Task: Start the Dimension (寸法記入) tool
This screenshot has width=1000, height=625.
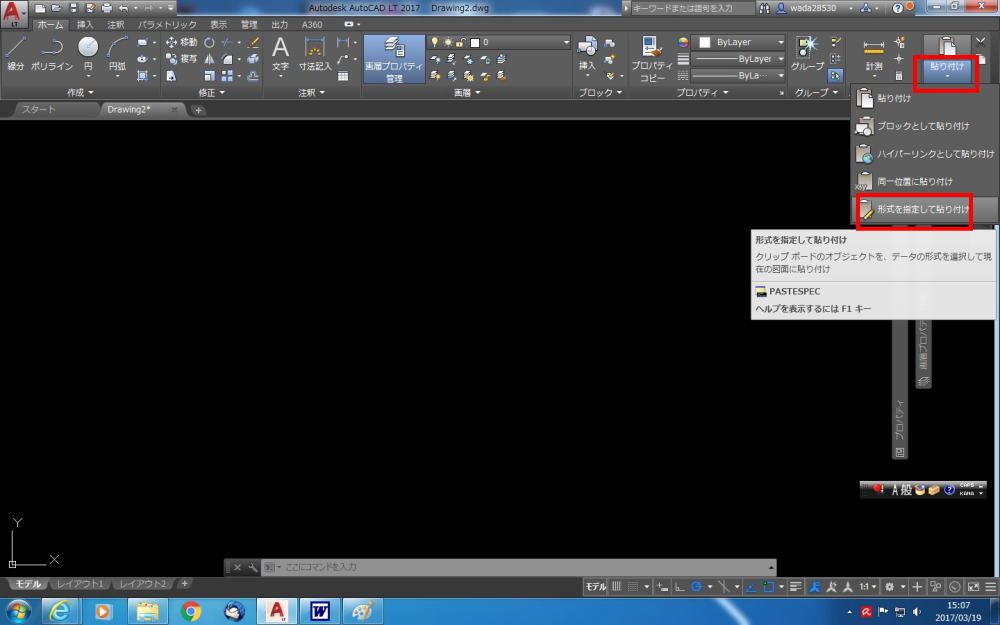Action: 315,52
